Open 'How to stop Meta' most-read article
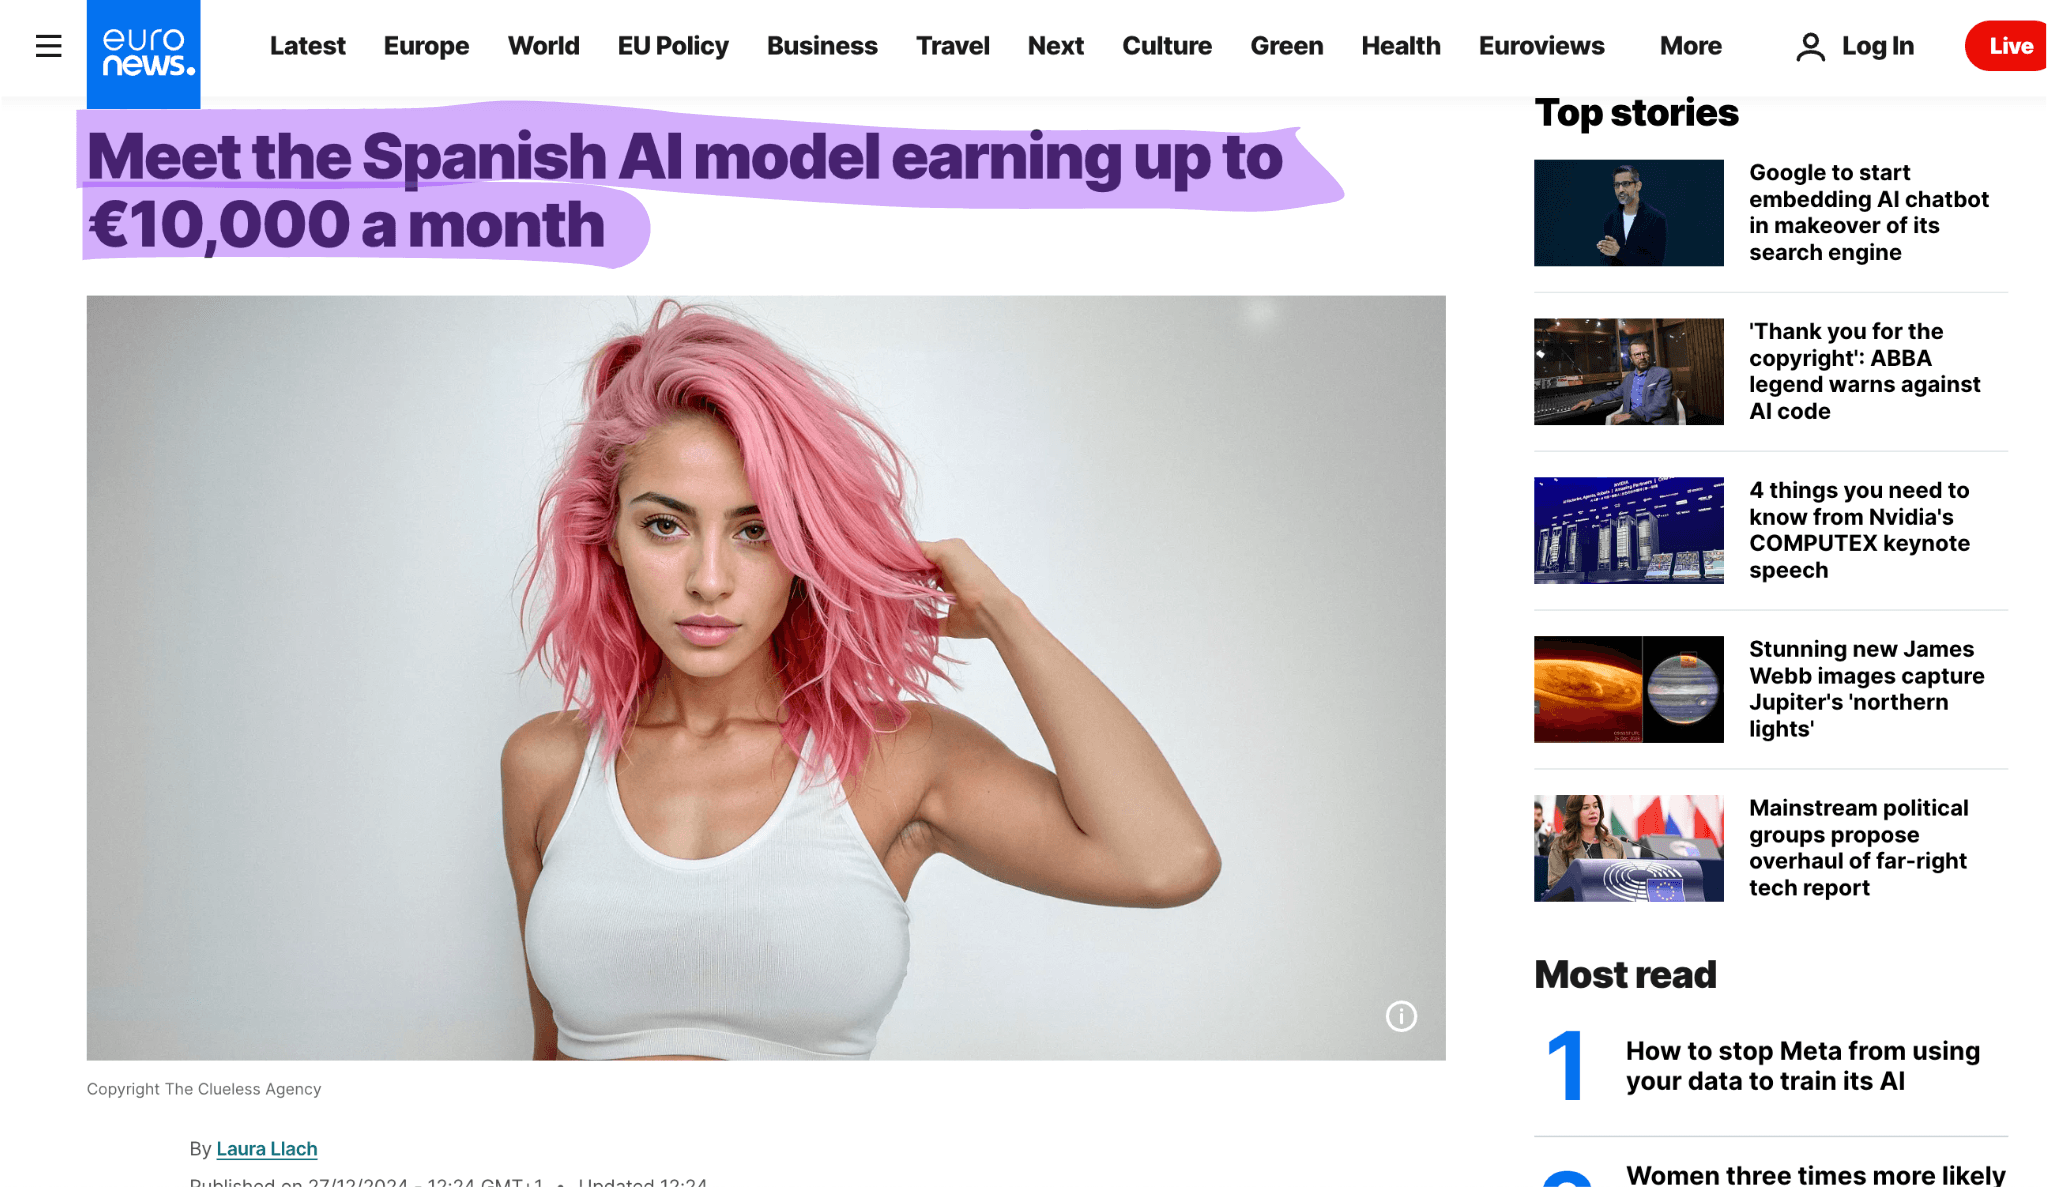 [x=1802, y=1066]
